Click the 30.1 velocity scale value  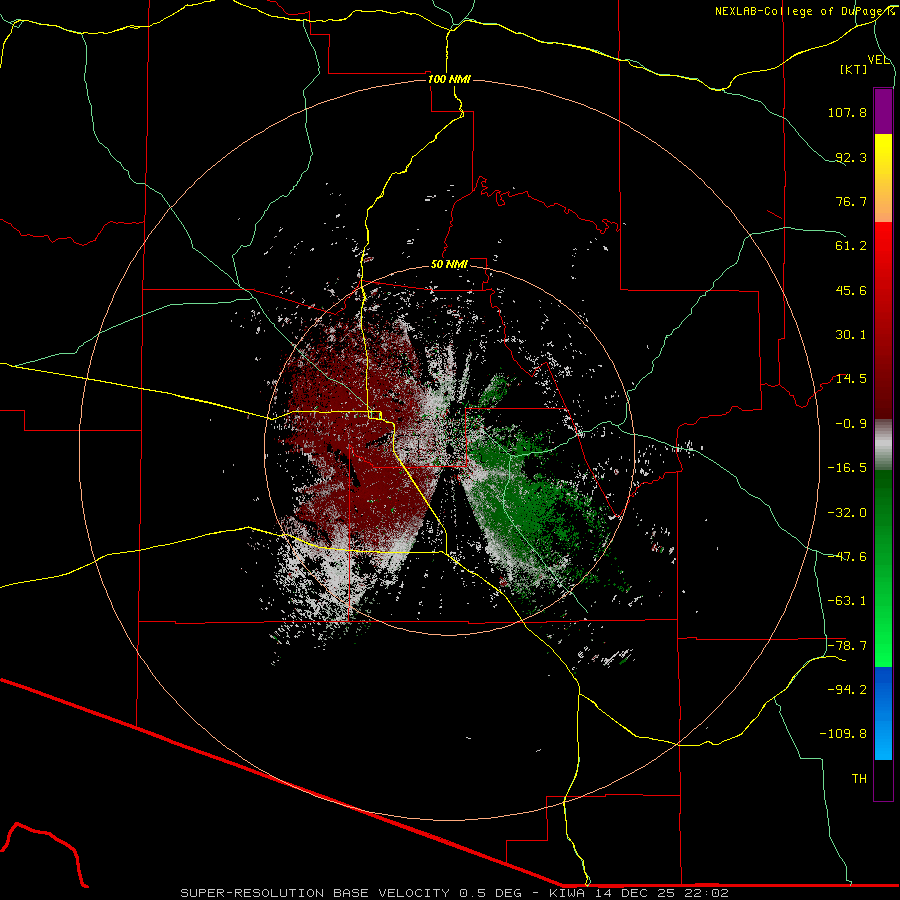click(x=851, y=335)
